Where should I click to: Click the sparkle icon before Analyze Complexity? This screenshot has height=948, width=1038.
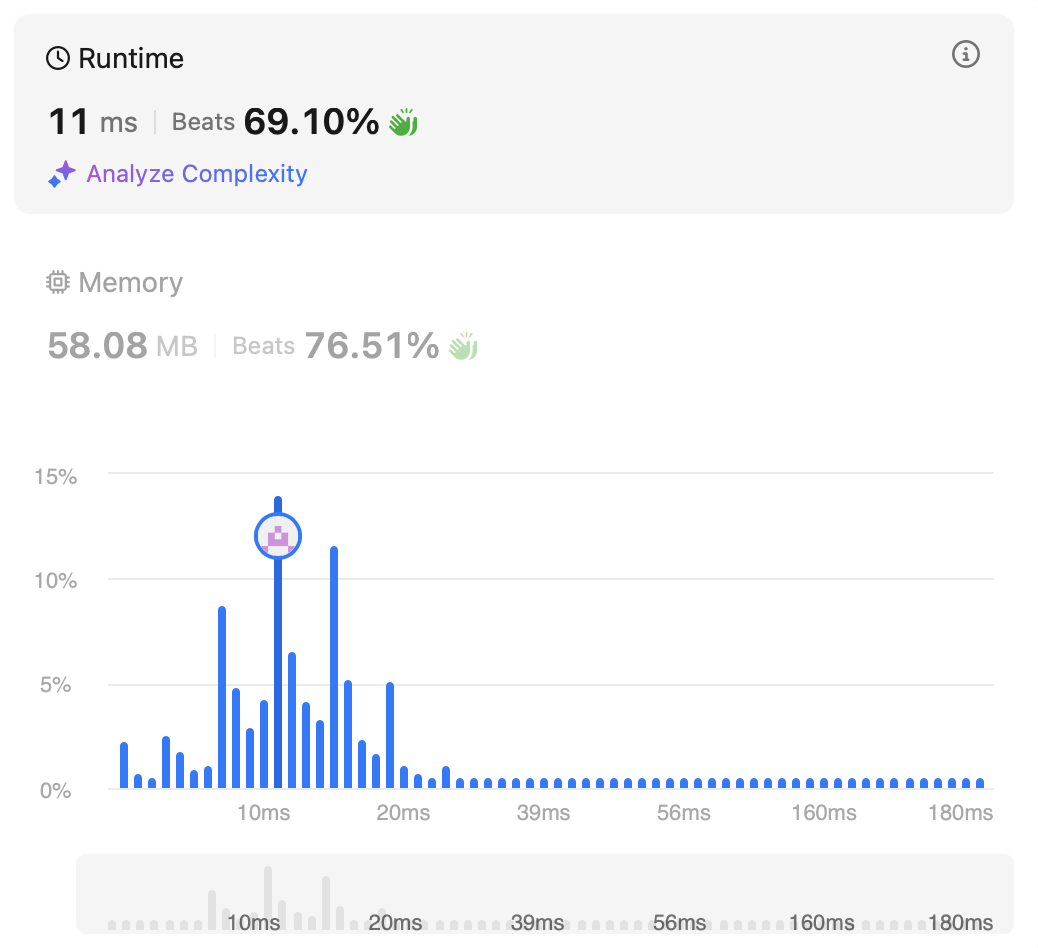coord(62,175)
